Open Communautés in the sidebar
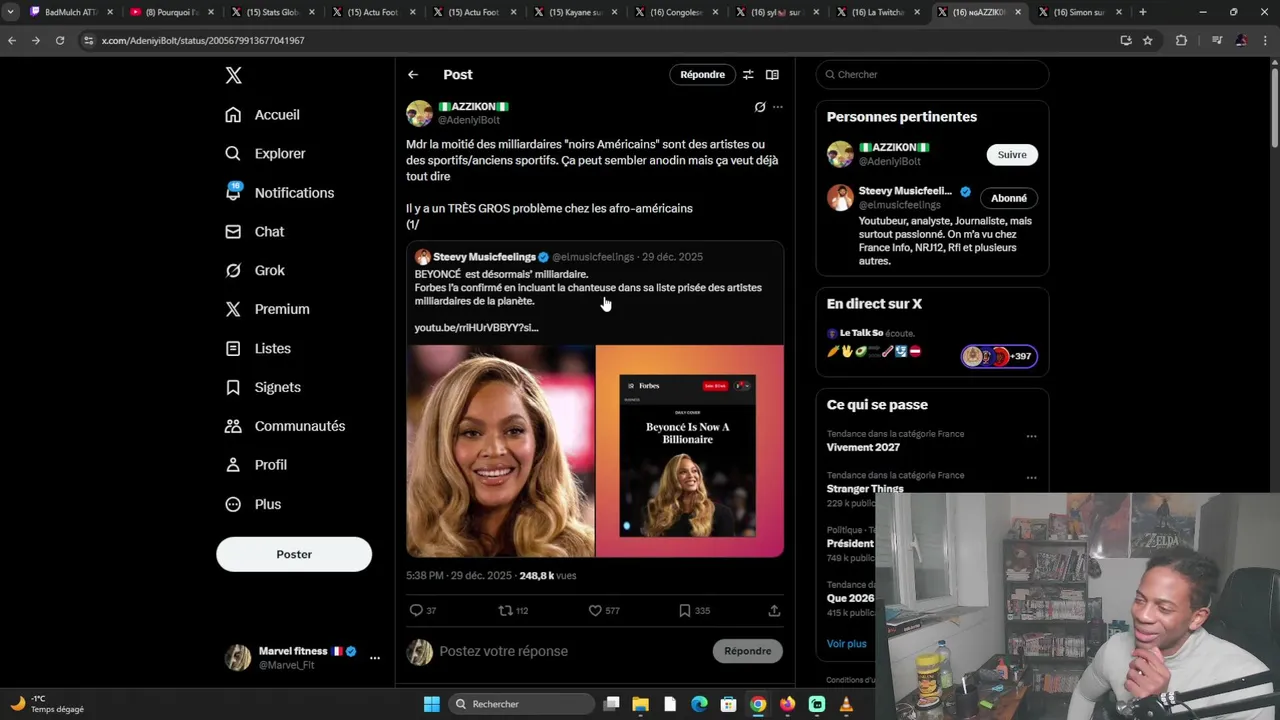1280x720 pixels. pos(285,427)
